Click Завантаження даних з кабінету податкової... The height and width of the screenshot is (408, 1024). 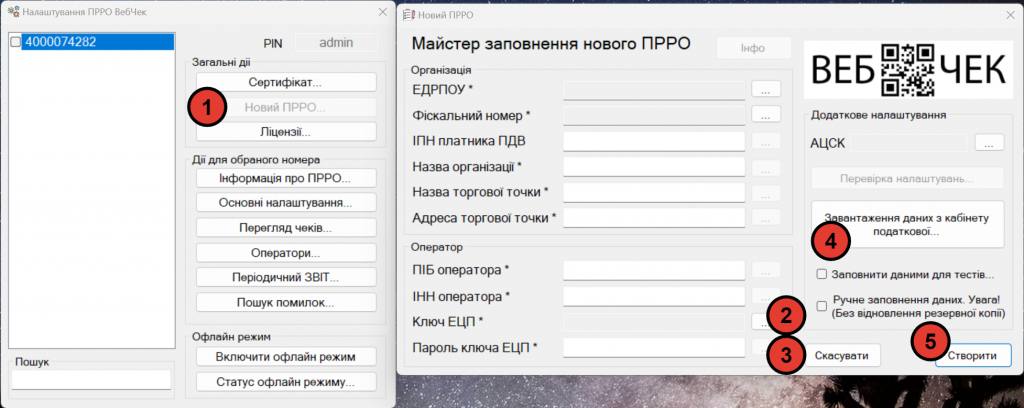pyautogui.click(x=907, y=224)
